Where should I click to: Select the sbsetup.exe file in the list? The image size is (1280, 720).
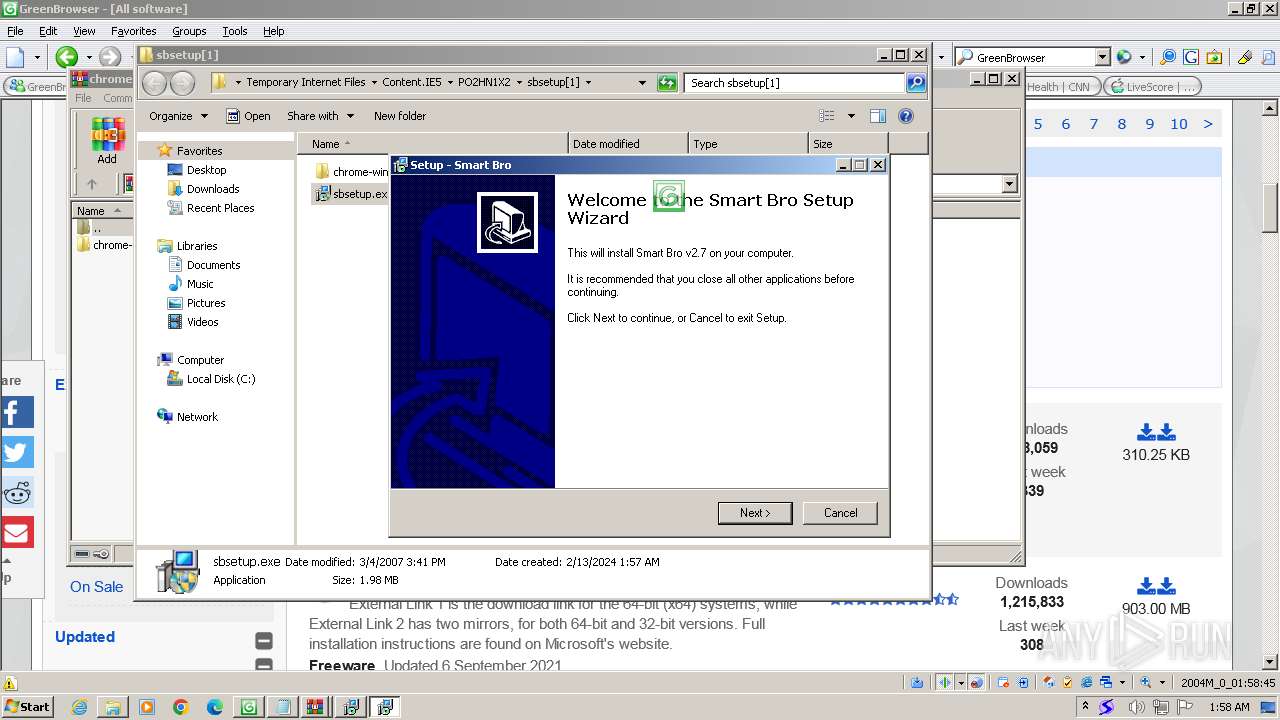[350, 194]
